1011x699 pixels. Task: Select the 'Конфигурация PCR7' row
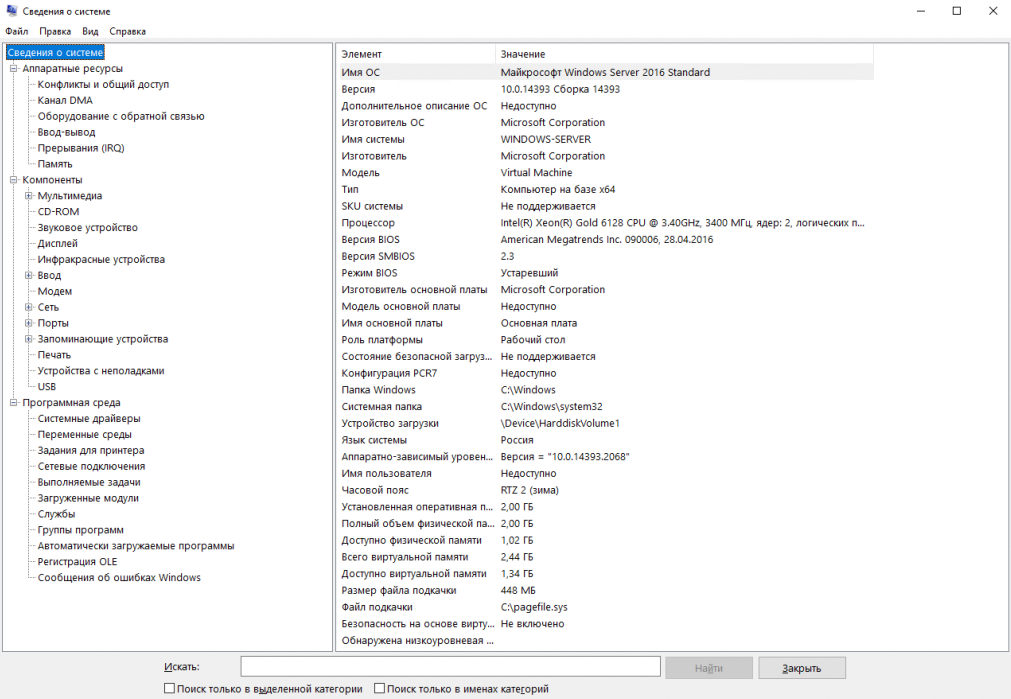pyautogui.click(x=605, y=373)
